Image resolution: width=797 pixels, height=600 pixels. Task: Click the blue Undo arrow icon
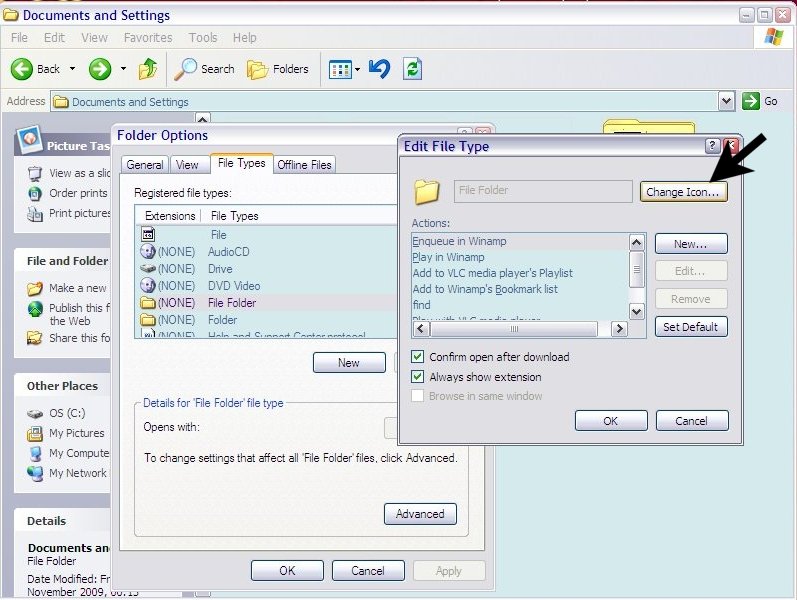(380, 69)
